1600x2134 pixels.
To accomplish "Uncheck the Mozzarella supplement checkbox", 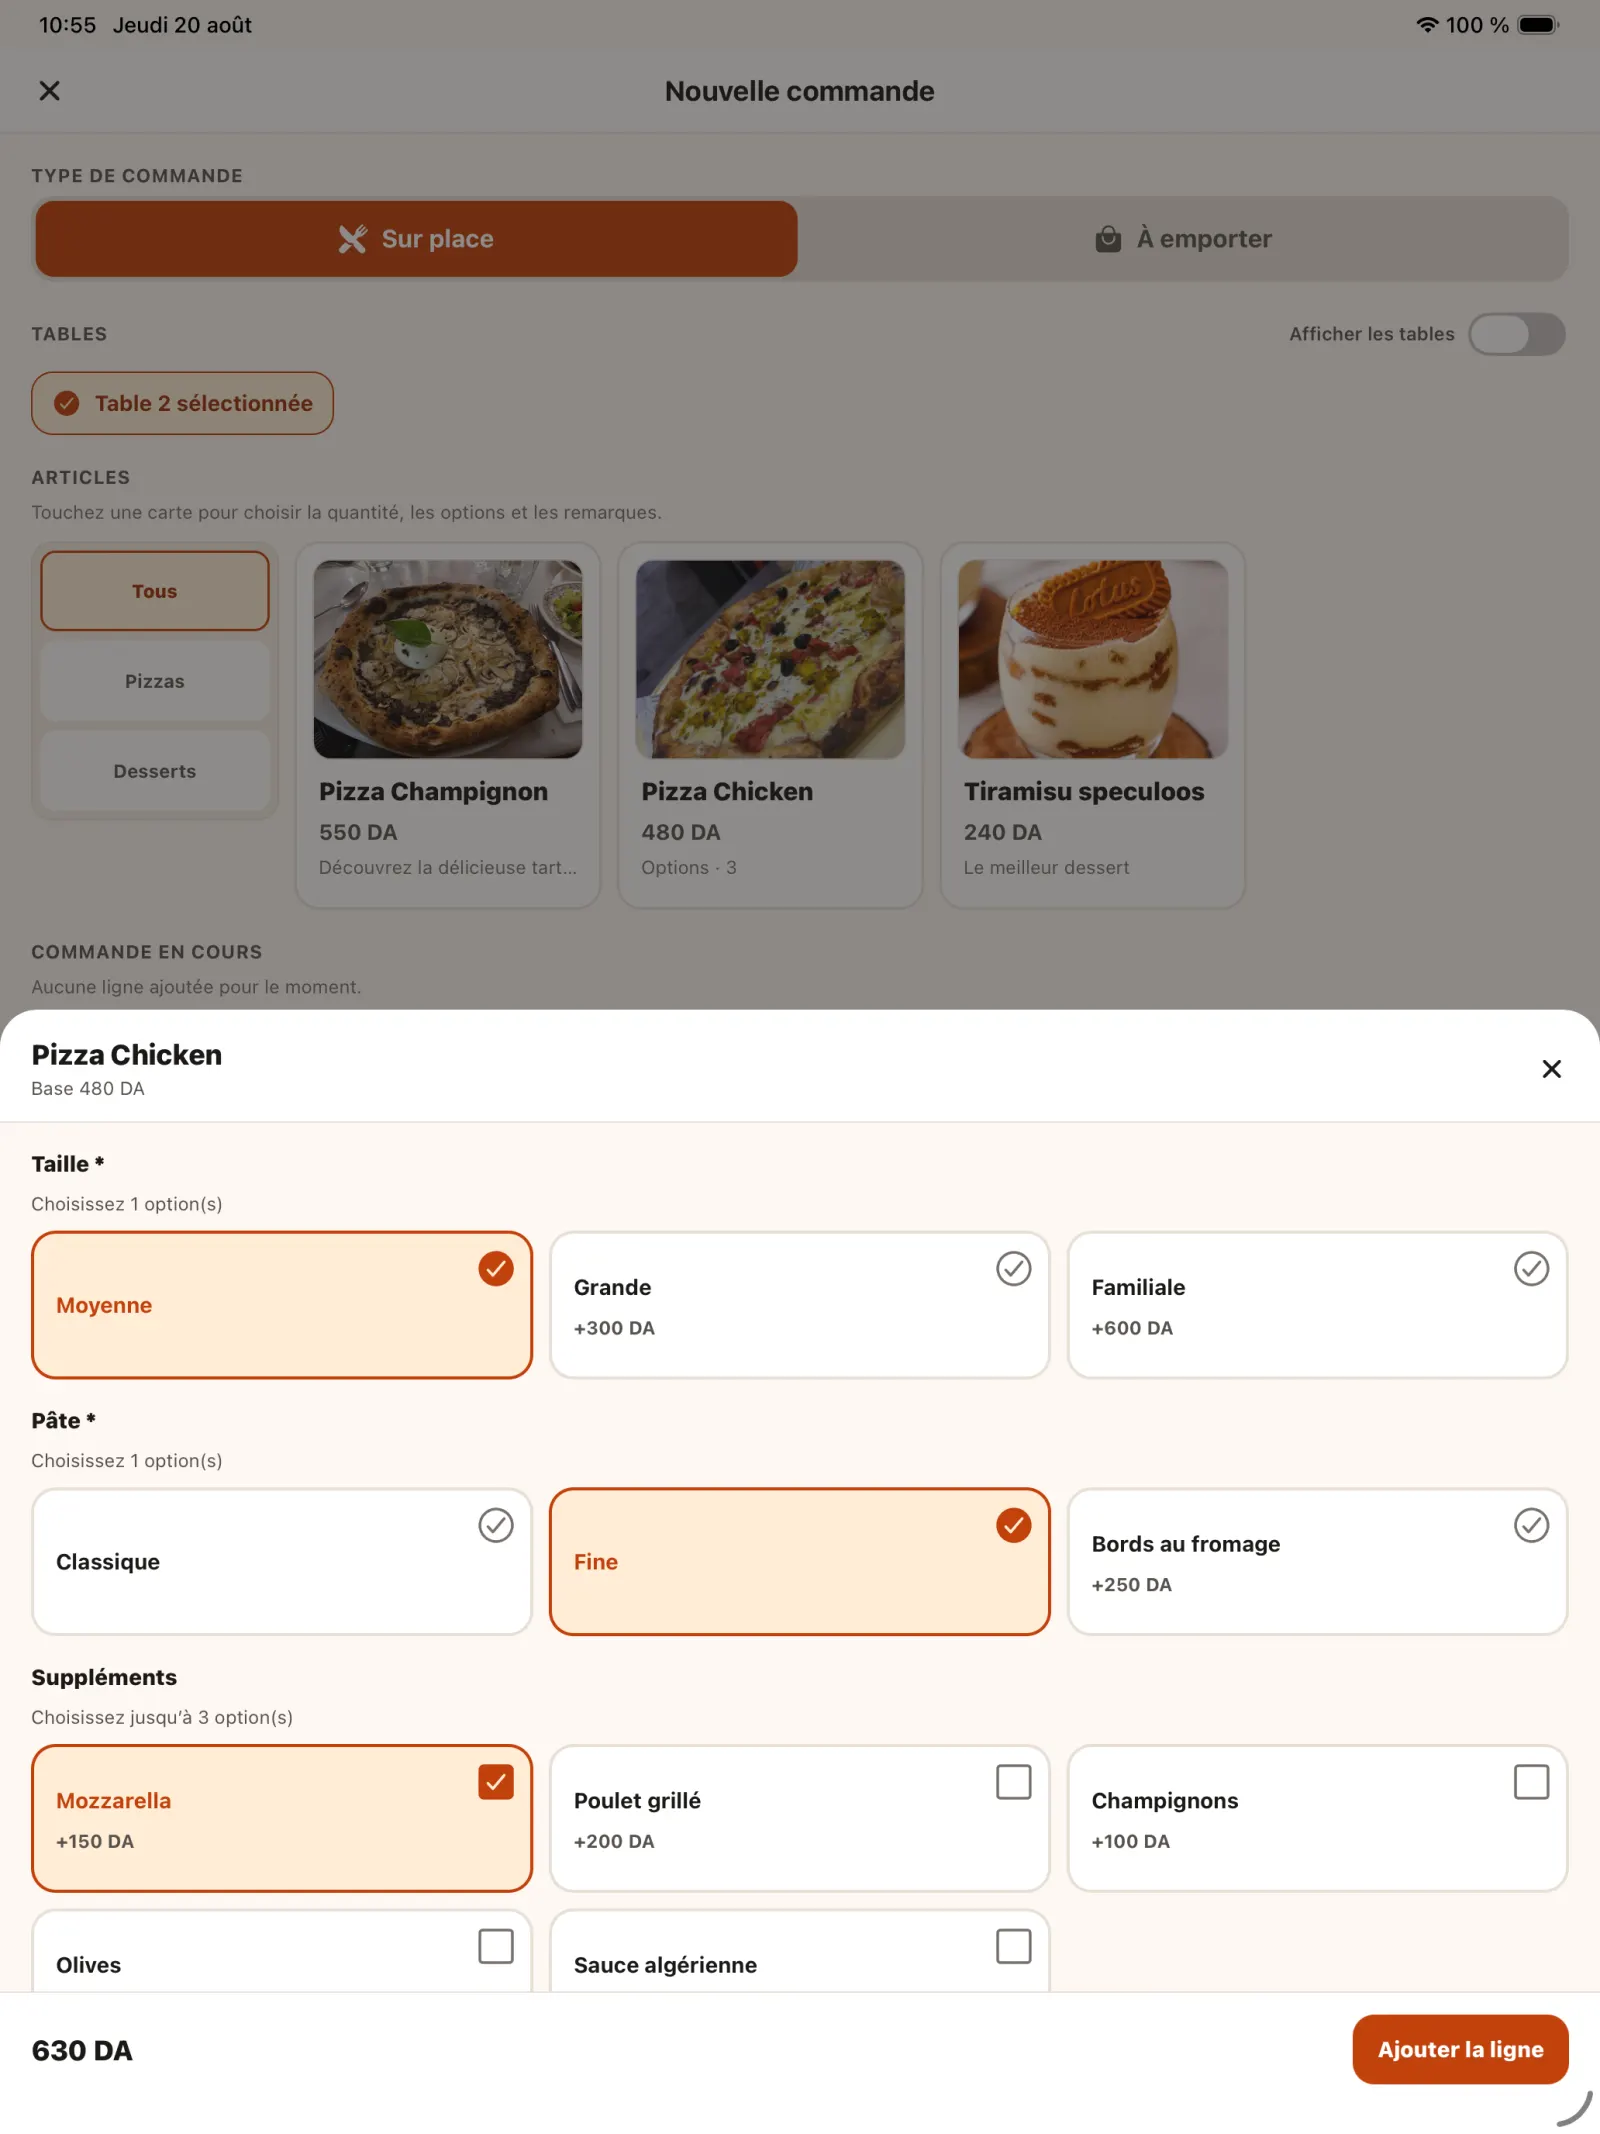I will click(495, 1782).
